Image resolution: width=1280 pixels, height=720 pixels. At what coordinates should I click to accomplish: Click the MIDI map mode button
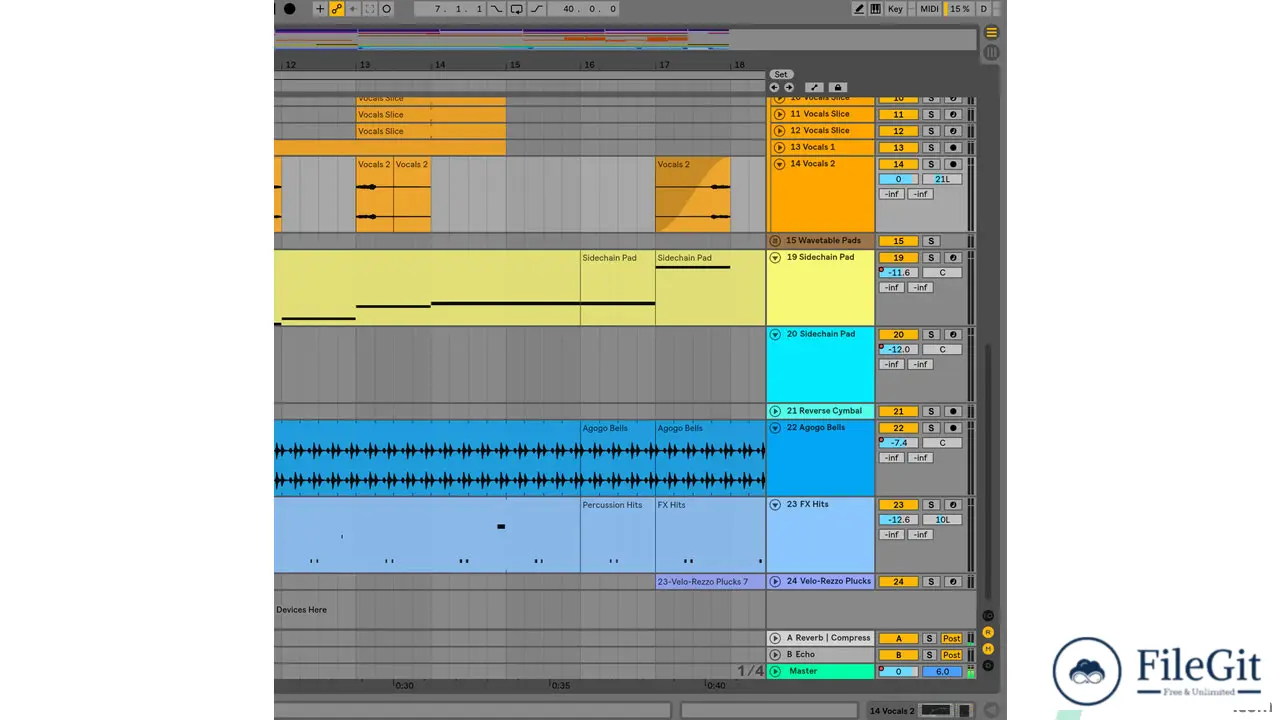click(x=929, y=9)
